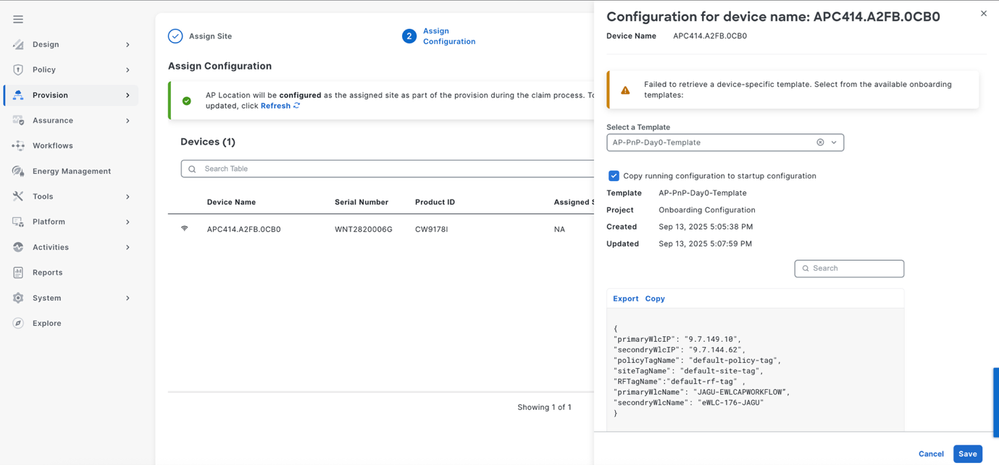Click the Showing 1 of 1 text
This screenshot has width=999, height=465.
point(544,407)
